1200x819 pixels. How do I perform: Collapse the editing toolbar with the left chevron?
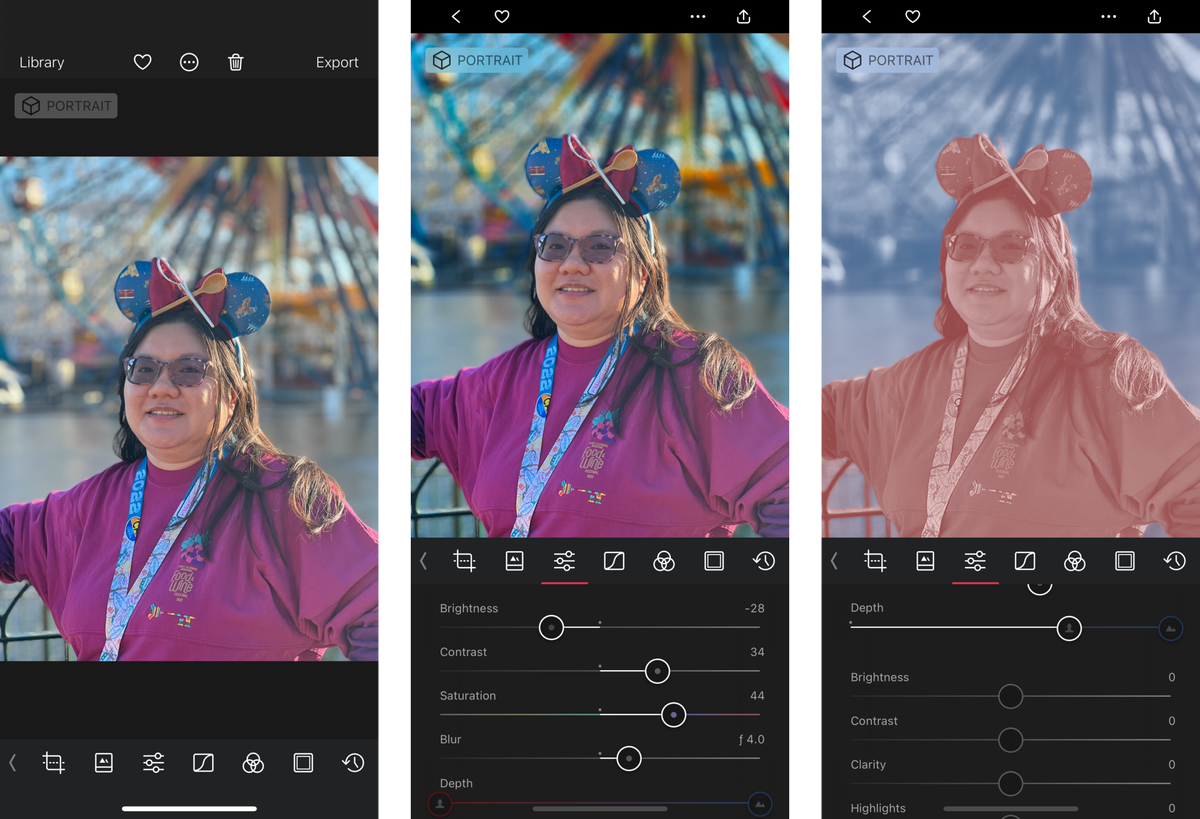[x=422, y=561]
